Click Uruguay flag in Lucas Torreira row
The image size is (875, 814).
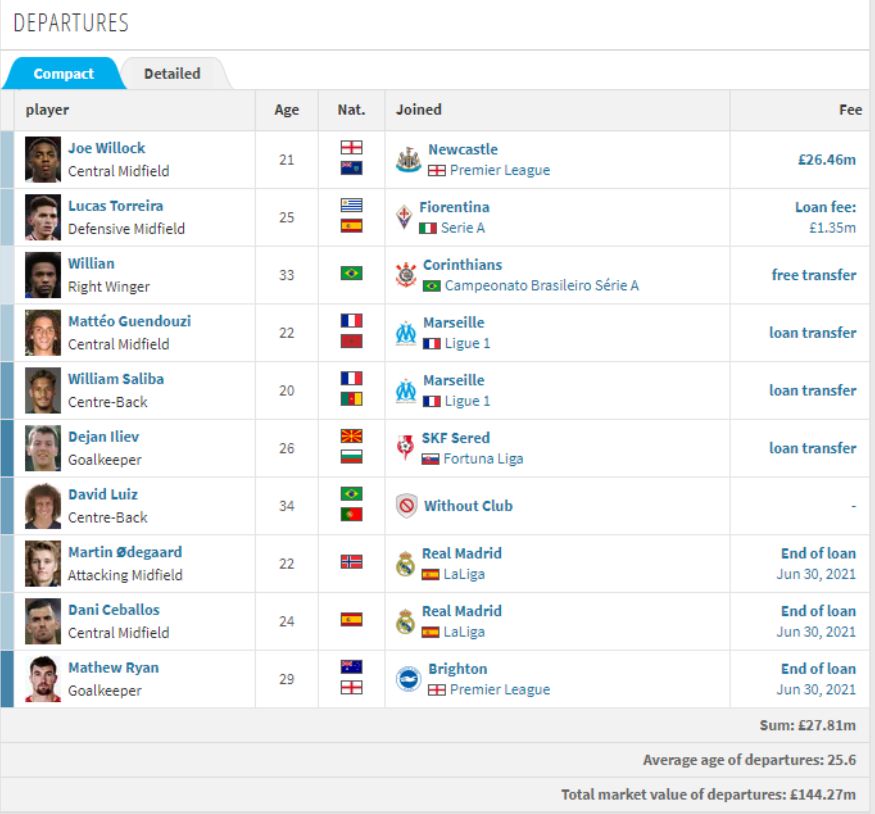point(352,205)
